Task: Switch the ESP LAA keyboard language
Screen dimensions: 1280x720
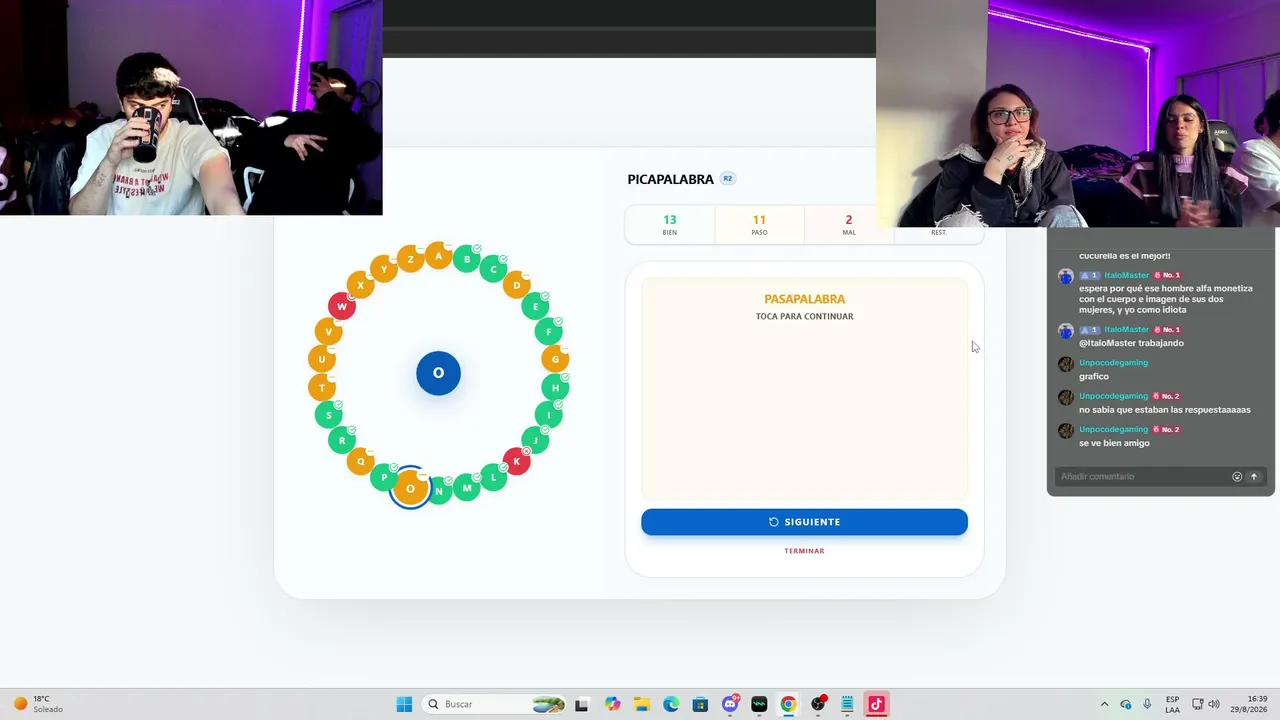Action: click(x=1172, y=704)
